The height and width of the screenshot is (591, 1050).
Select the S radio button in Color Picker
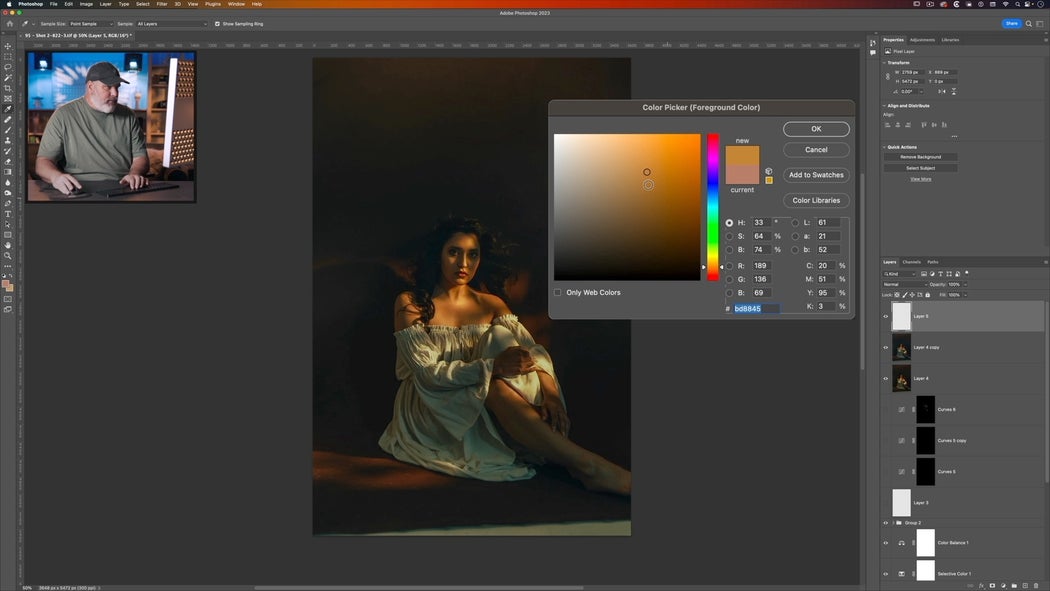point(730,236)
